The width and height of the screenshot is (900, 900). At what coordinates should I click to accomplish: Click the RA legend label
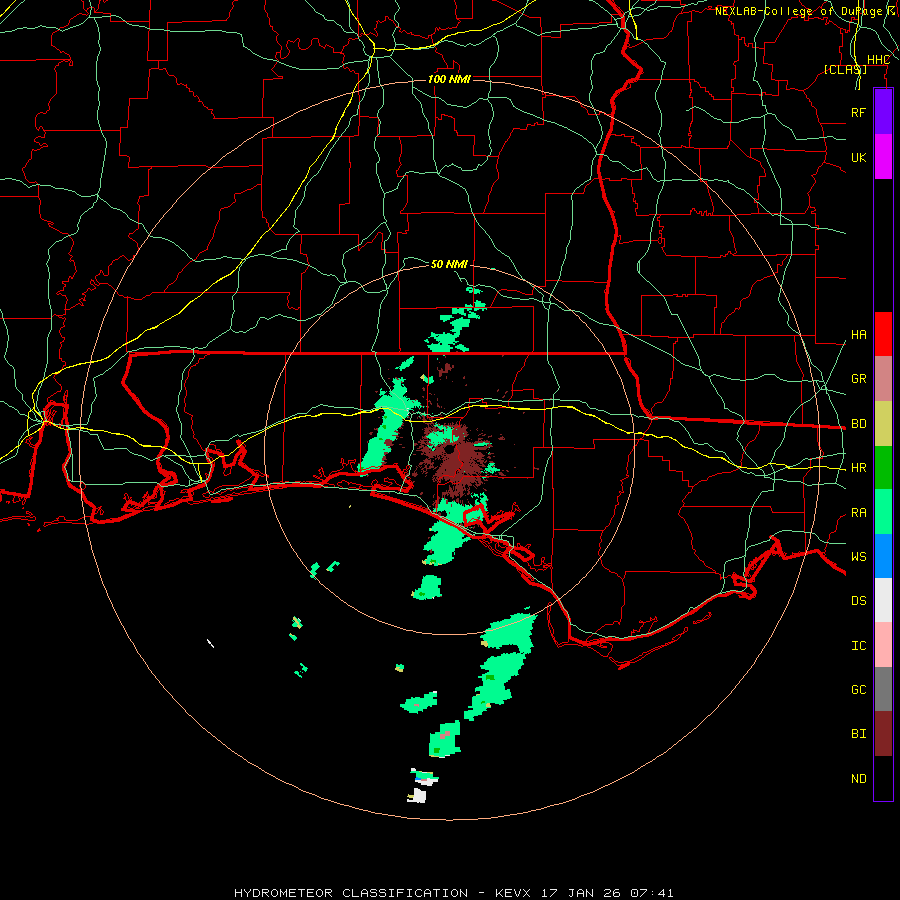(858, 513)
